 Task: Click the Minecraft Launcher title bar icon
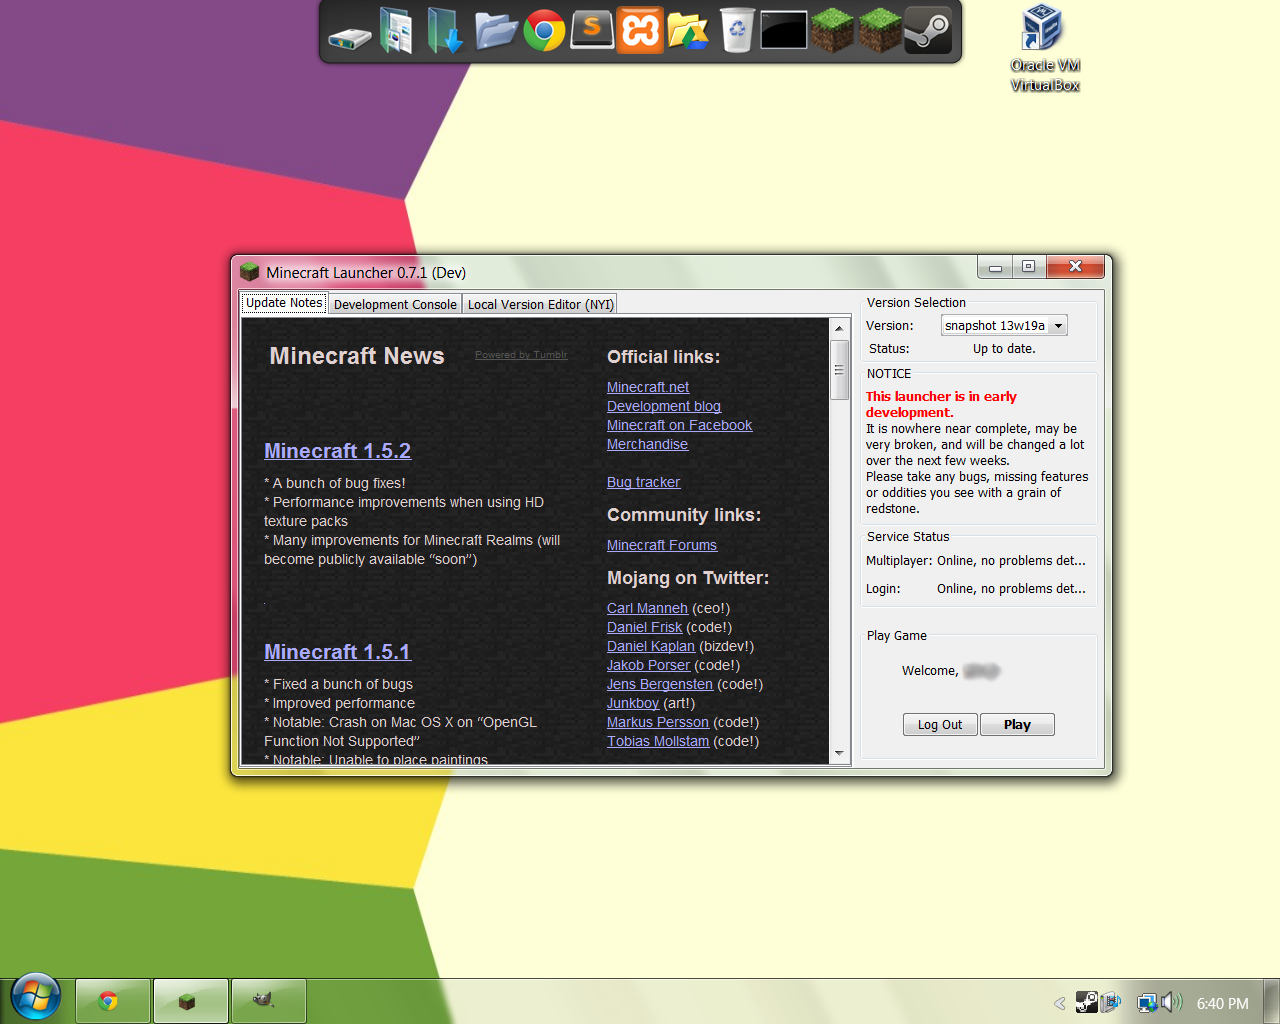[250, 272]
